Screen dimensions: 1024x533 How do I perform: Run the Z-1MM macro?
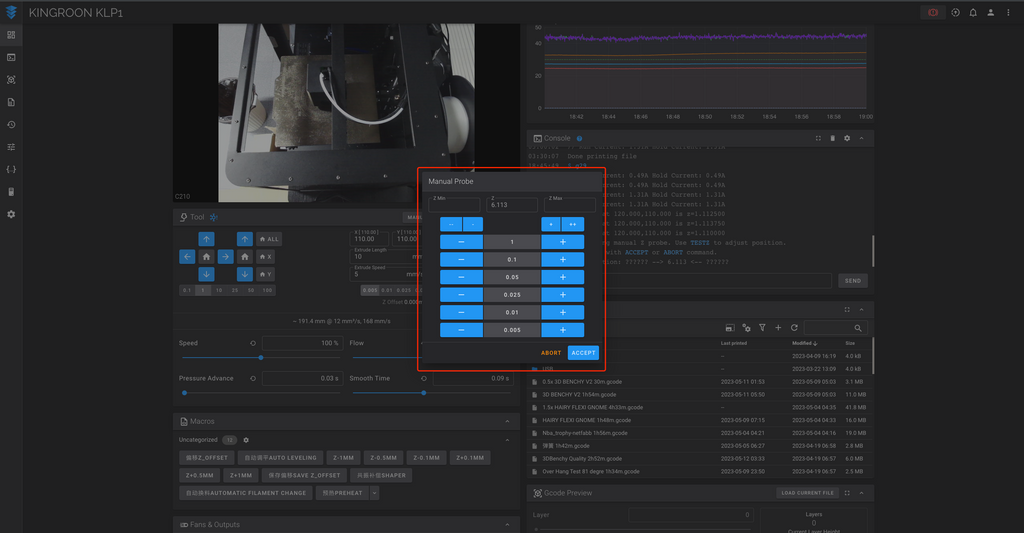[x=344, y=458]
